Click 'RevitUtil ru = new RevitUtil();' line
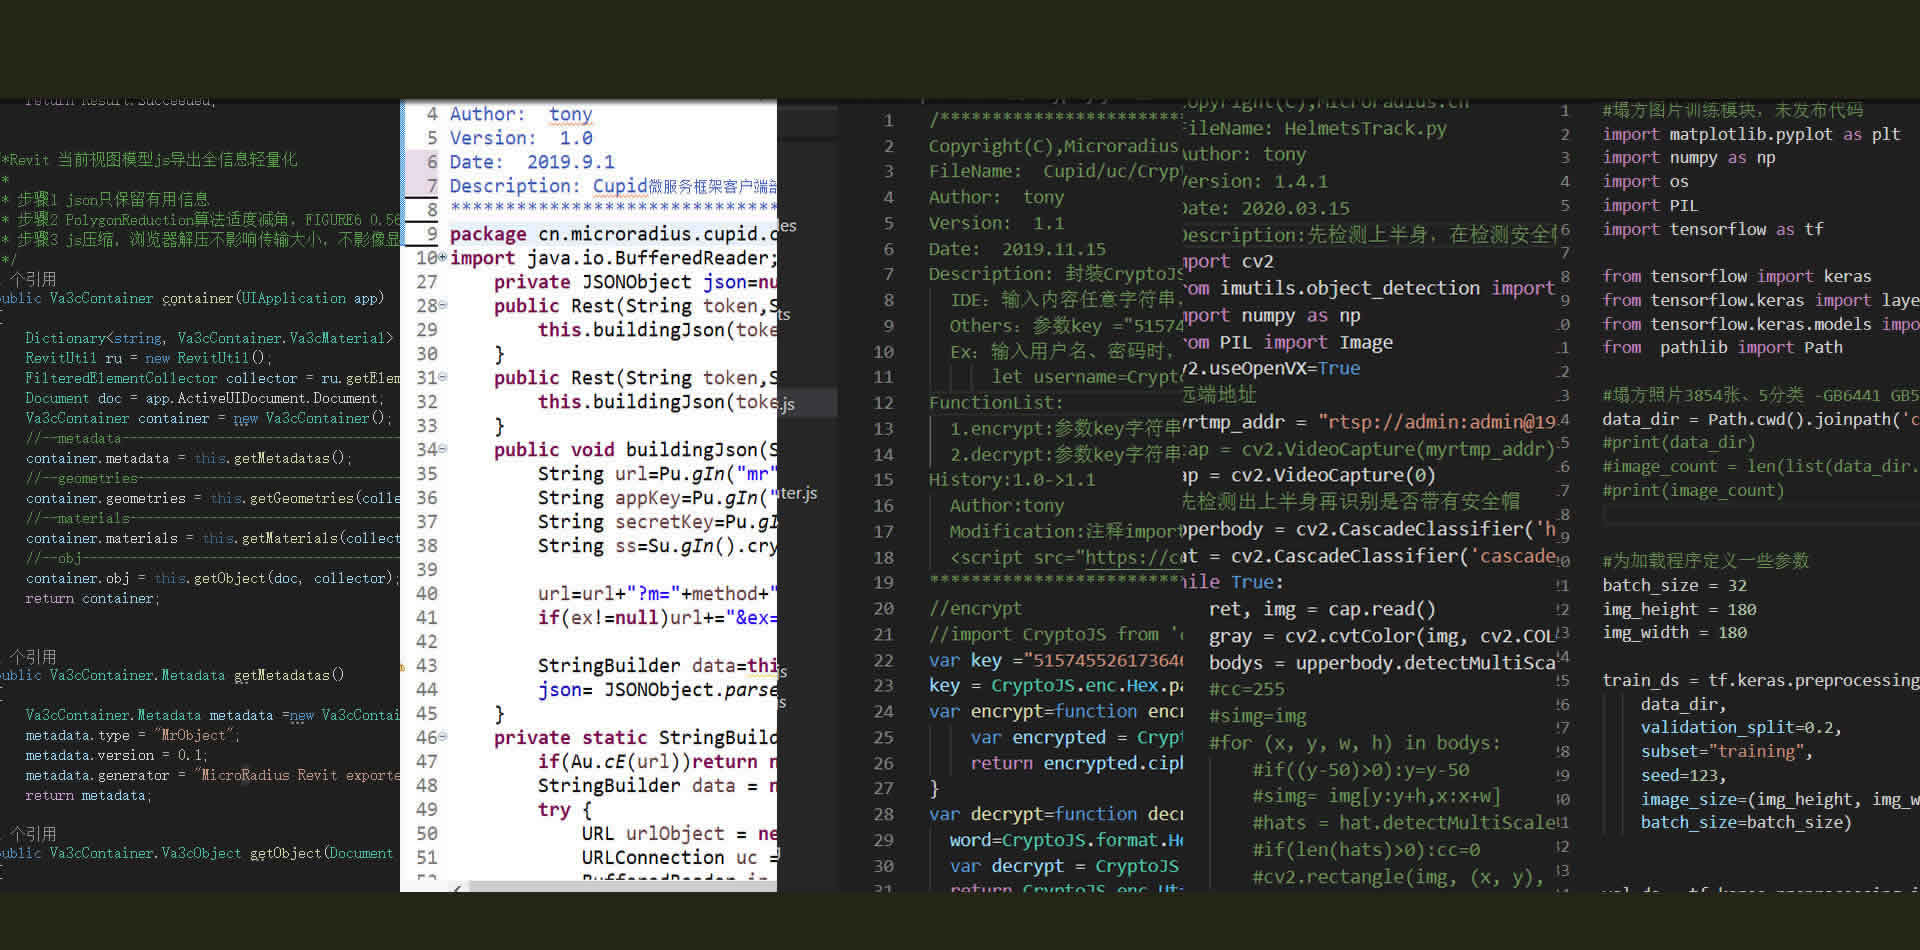 148,358
